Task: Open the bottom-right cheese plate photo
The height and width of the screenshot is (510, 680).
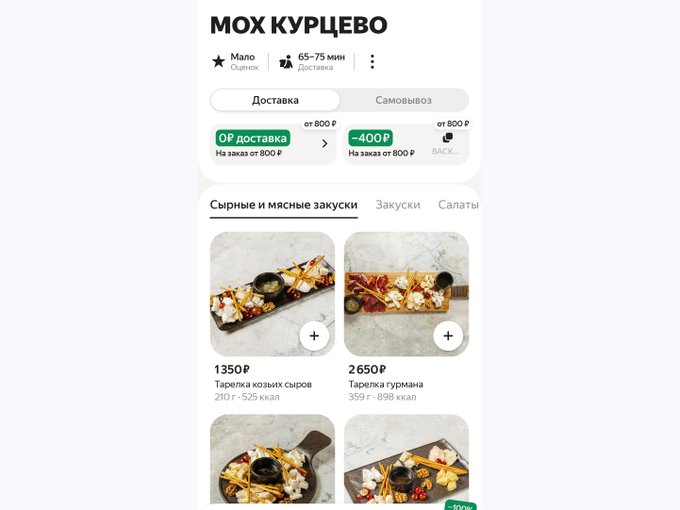Action: pos(406,460)
